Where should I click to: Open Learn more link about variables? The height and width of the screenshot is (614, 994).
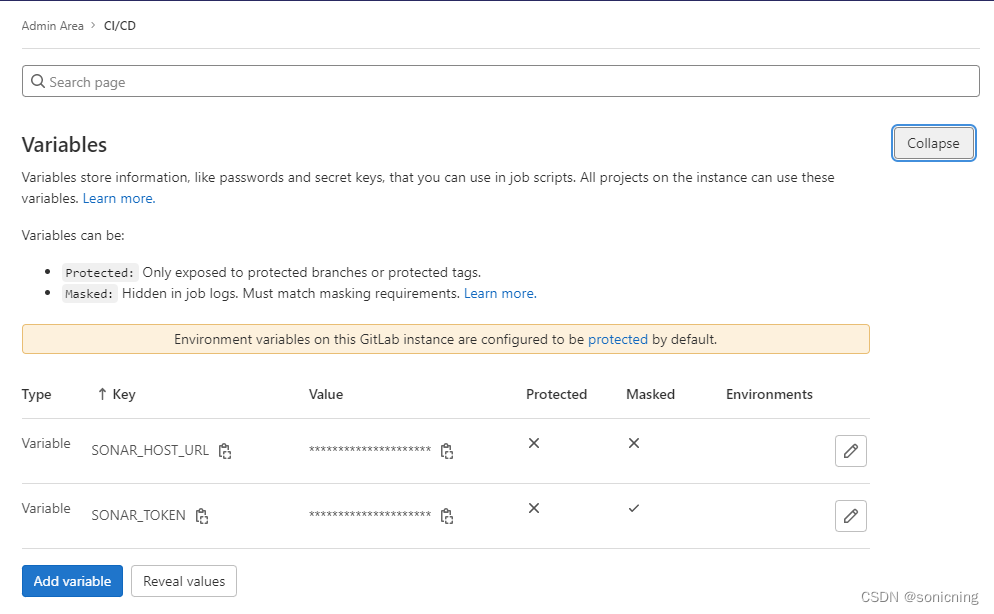tap(118, 198)
